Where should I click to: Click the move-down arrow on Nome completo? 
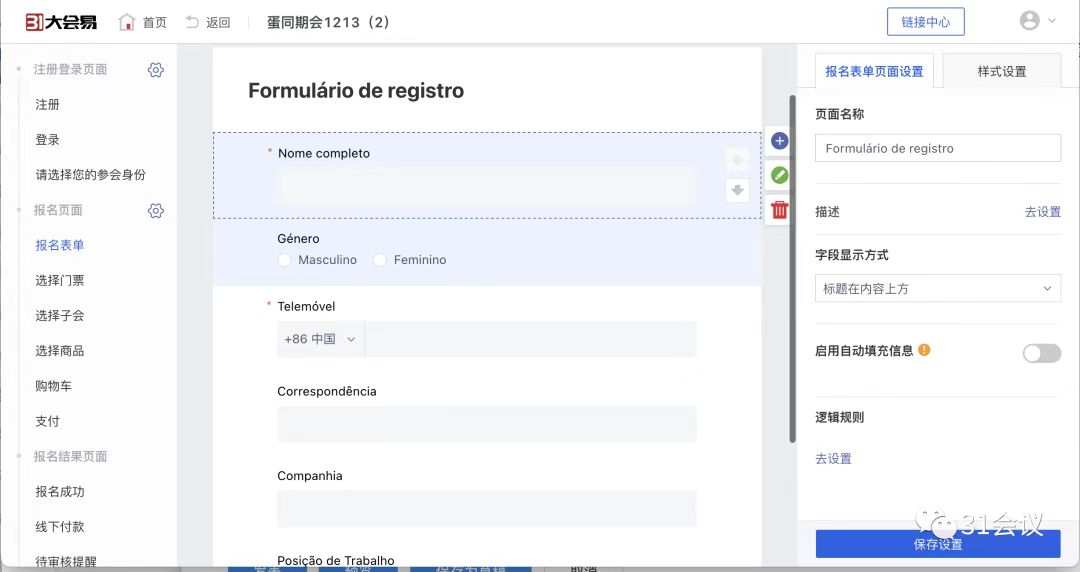point(738,190)
